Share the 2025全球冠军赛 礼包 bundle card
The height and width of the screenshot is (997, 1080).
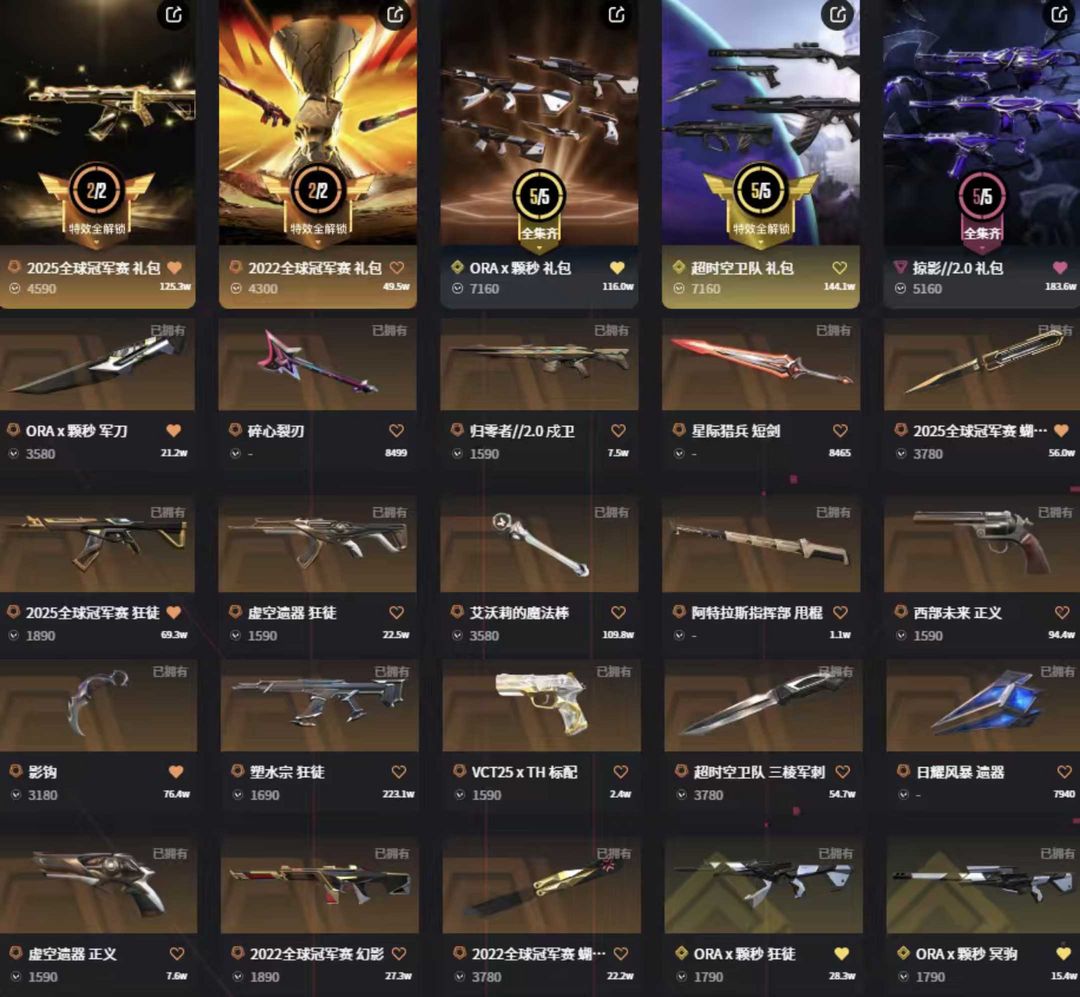[174, 14]
